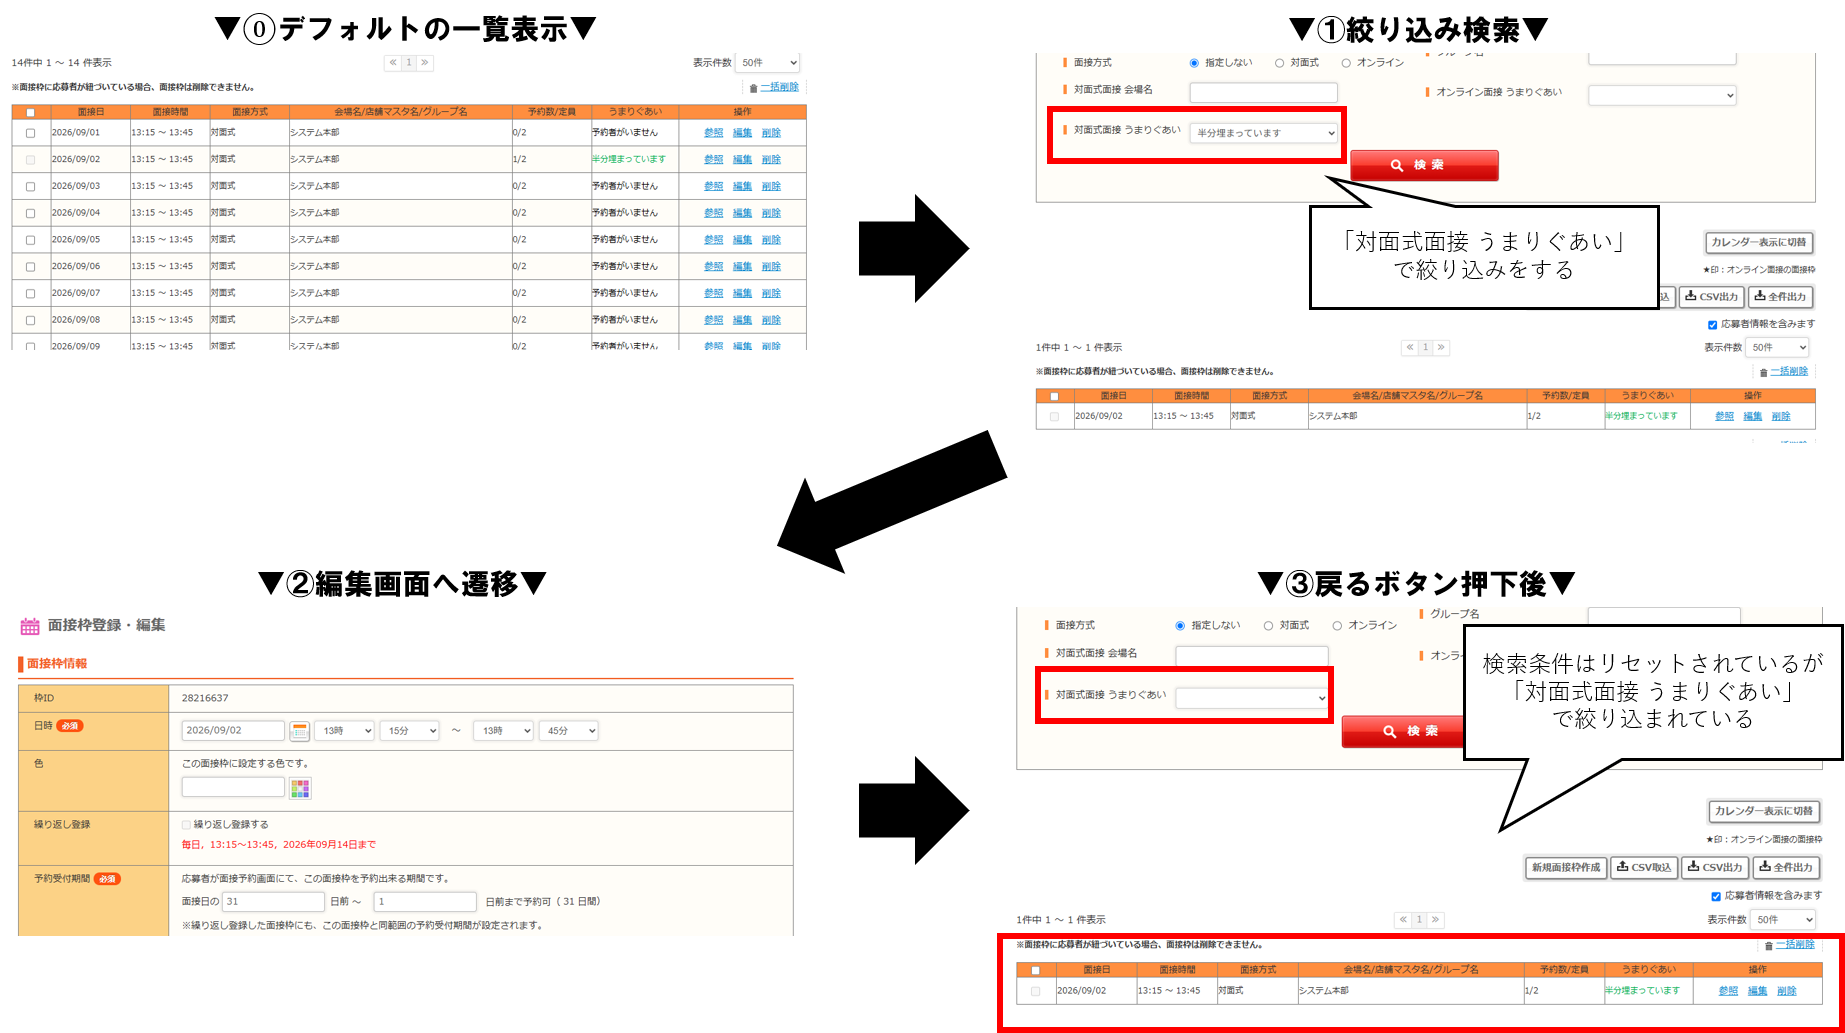Image resolution: width=1845 pixels, height=1033 pixels.
Task: Open calendar picker icon beside date 2026/09/02
Action: point(299,731)
